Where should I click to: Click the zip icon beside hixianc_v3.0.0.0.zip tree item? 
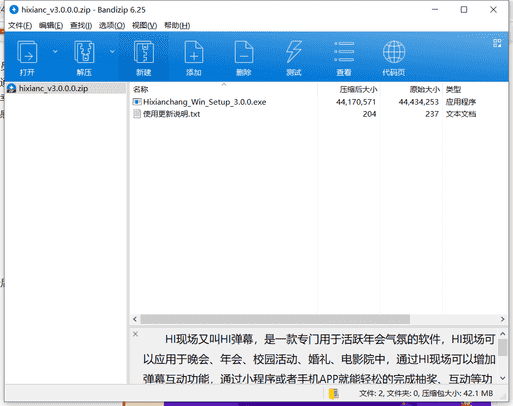tap(12, 88)
